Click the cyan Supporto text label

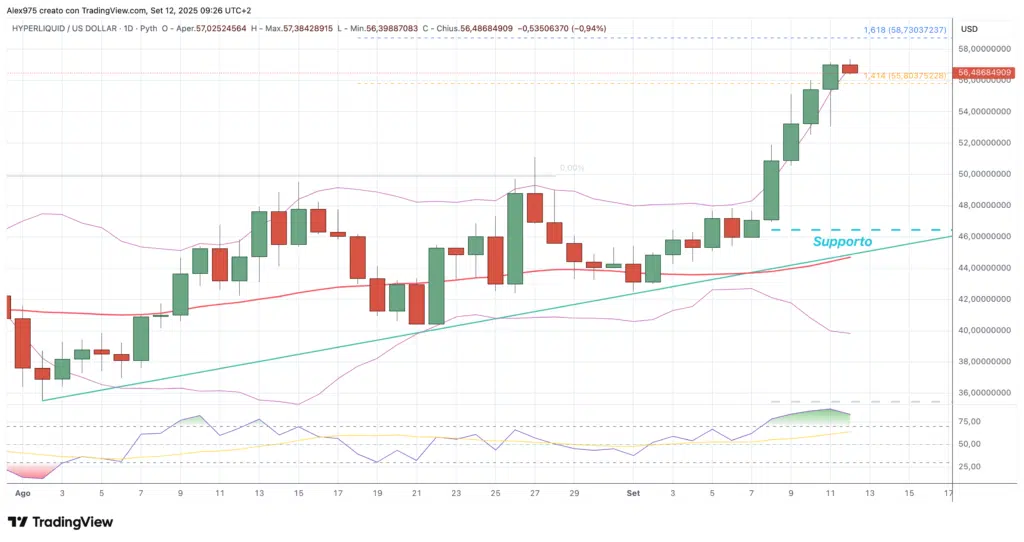pyautogui.click(x=842, y=242)
